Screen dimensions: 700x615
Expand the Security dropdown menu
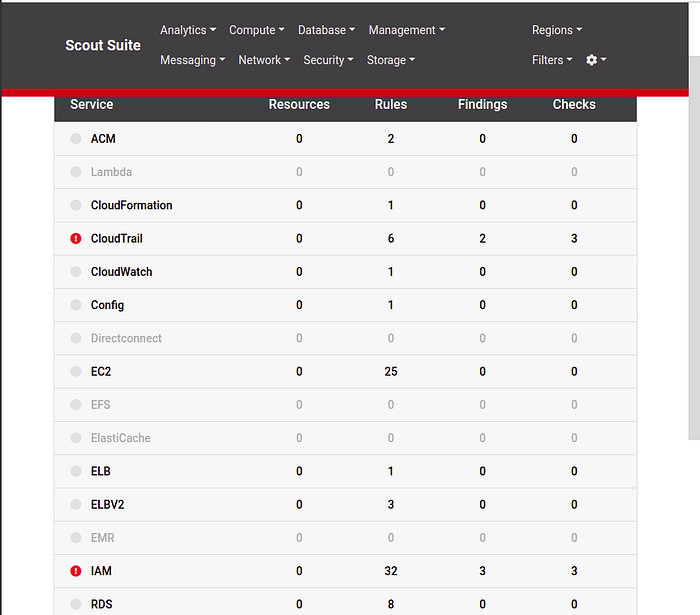pyautogui.click(x=328, y=60)
